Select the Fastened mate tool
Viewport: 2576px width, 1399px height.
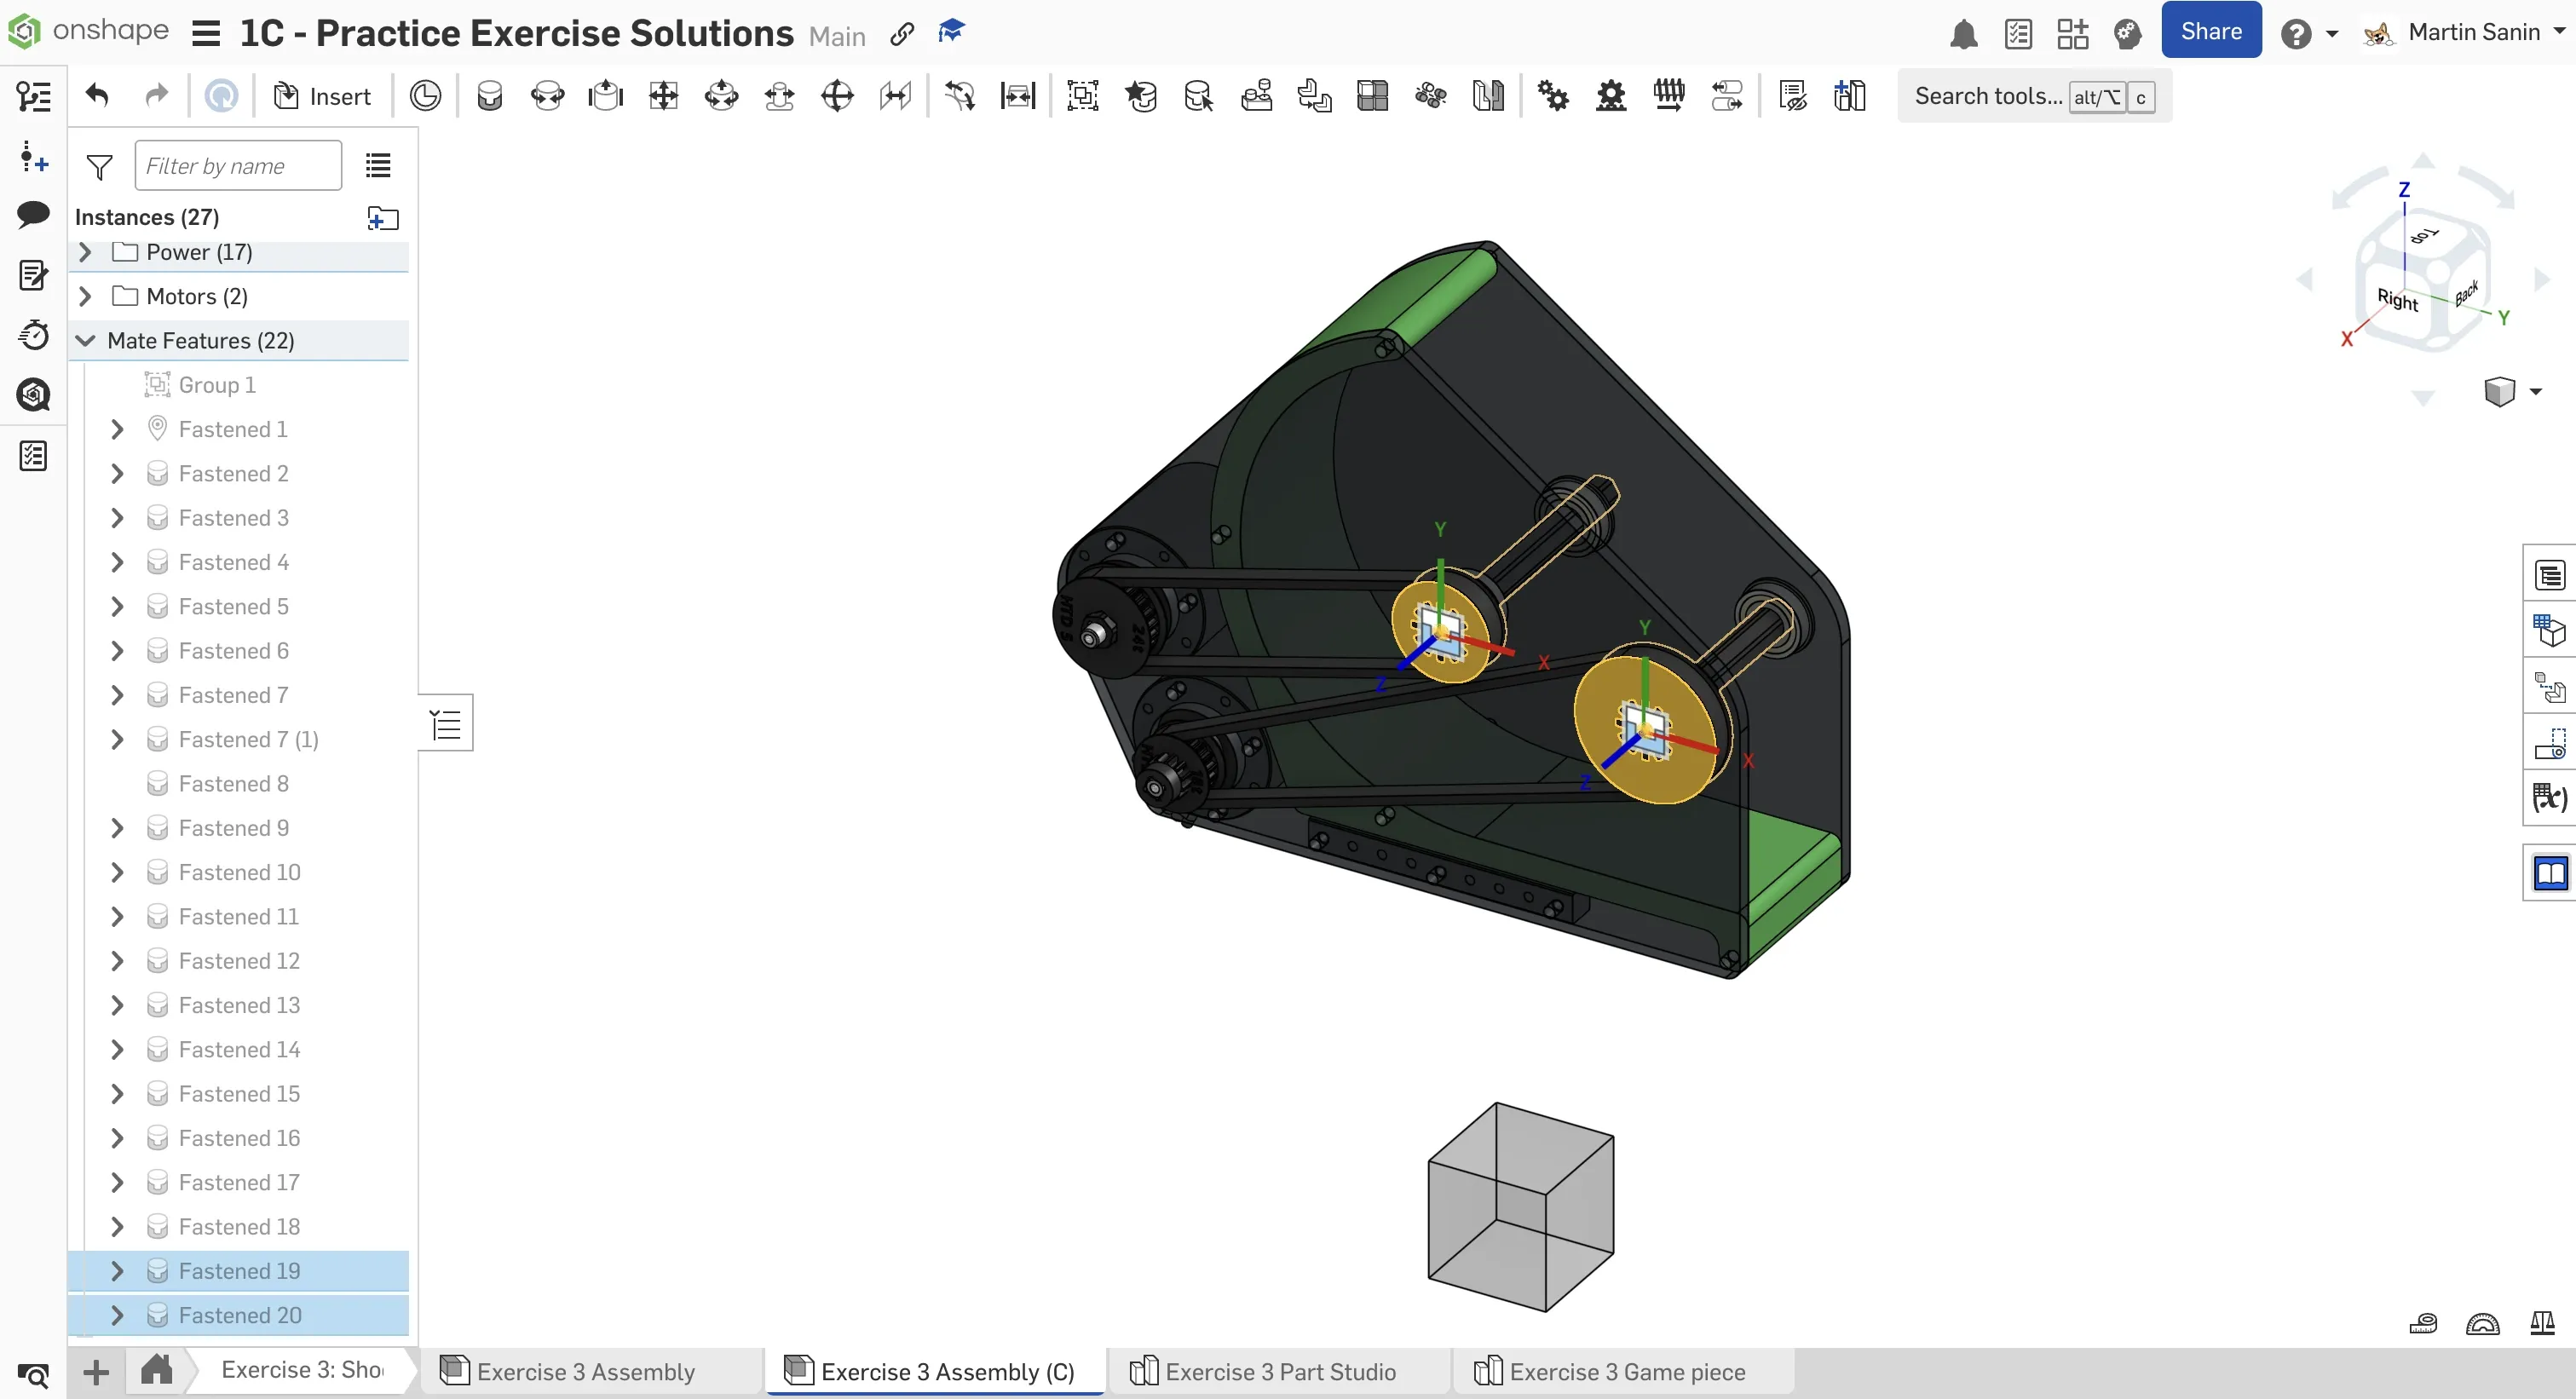point(489,96)
